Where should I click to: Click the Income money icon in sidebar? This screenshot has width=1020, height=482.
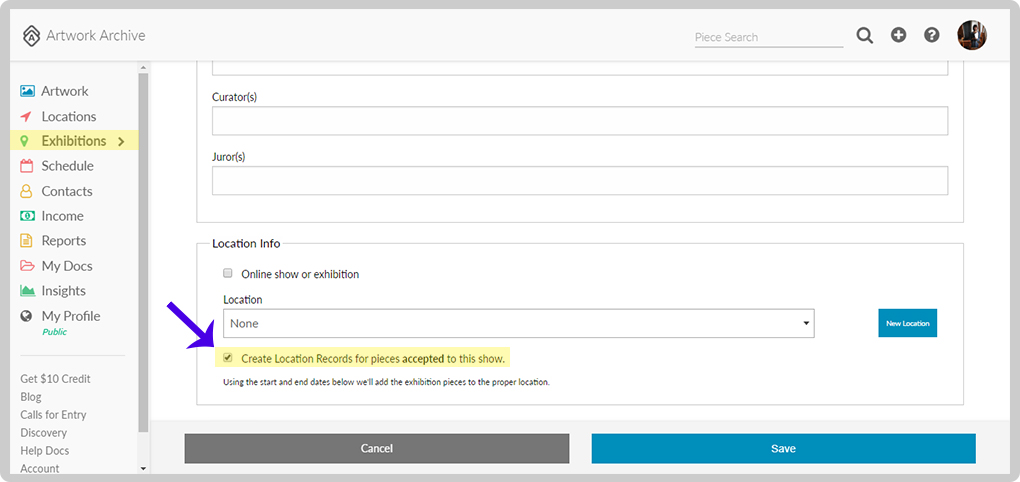tap(27, 216)
